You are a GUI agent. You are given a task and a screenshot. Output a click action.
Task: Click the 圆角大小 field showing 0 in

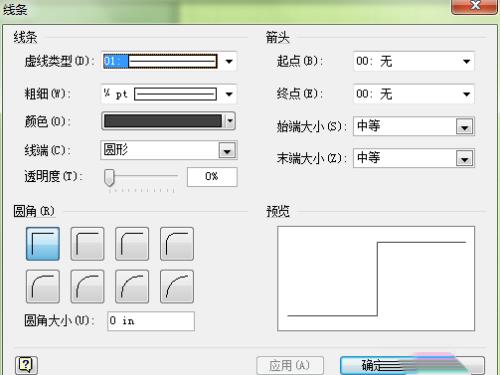coord(151,321)
